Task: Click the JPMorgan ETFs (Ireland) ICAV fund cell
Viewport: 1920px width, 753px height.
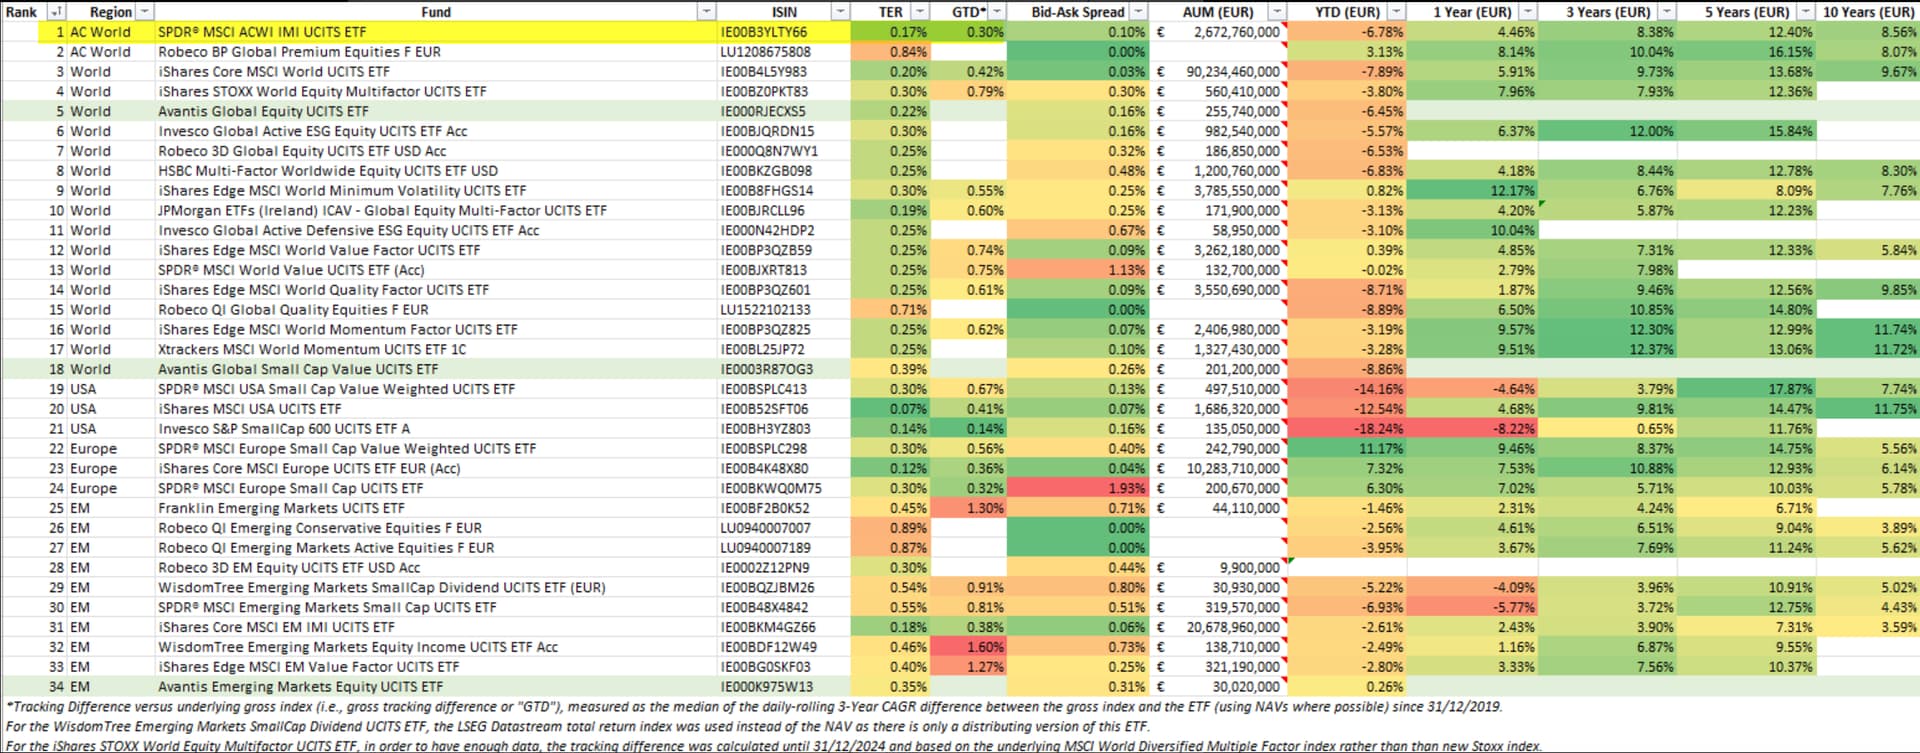Action: [436, 211]
